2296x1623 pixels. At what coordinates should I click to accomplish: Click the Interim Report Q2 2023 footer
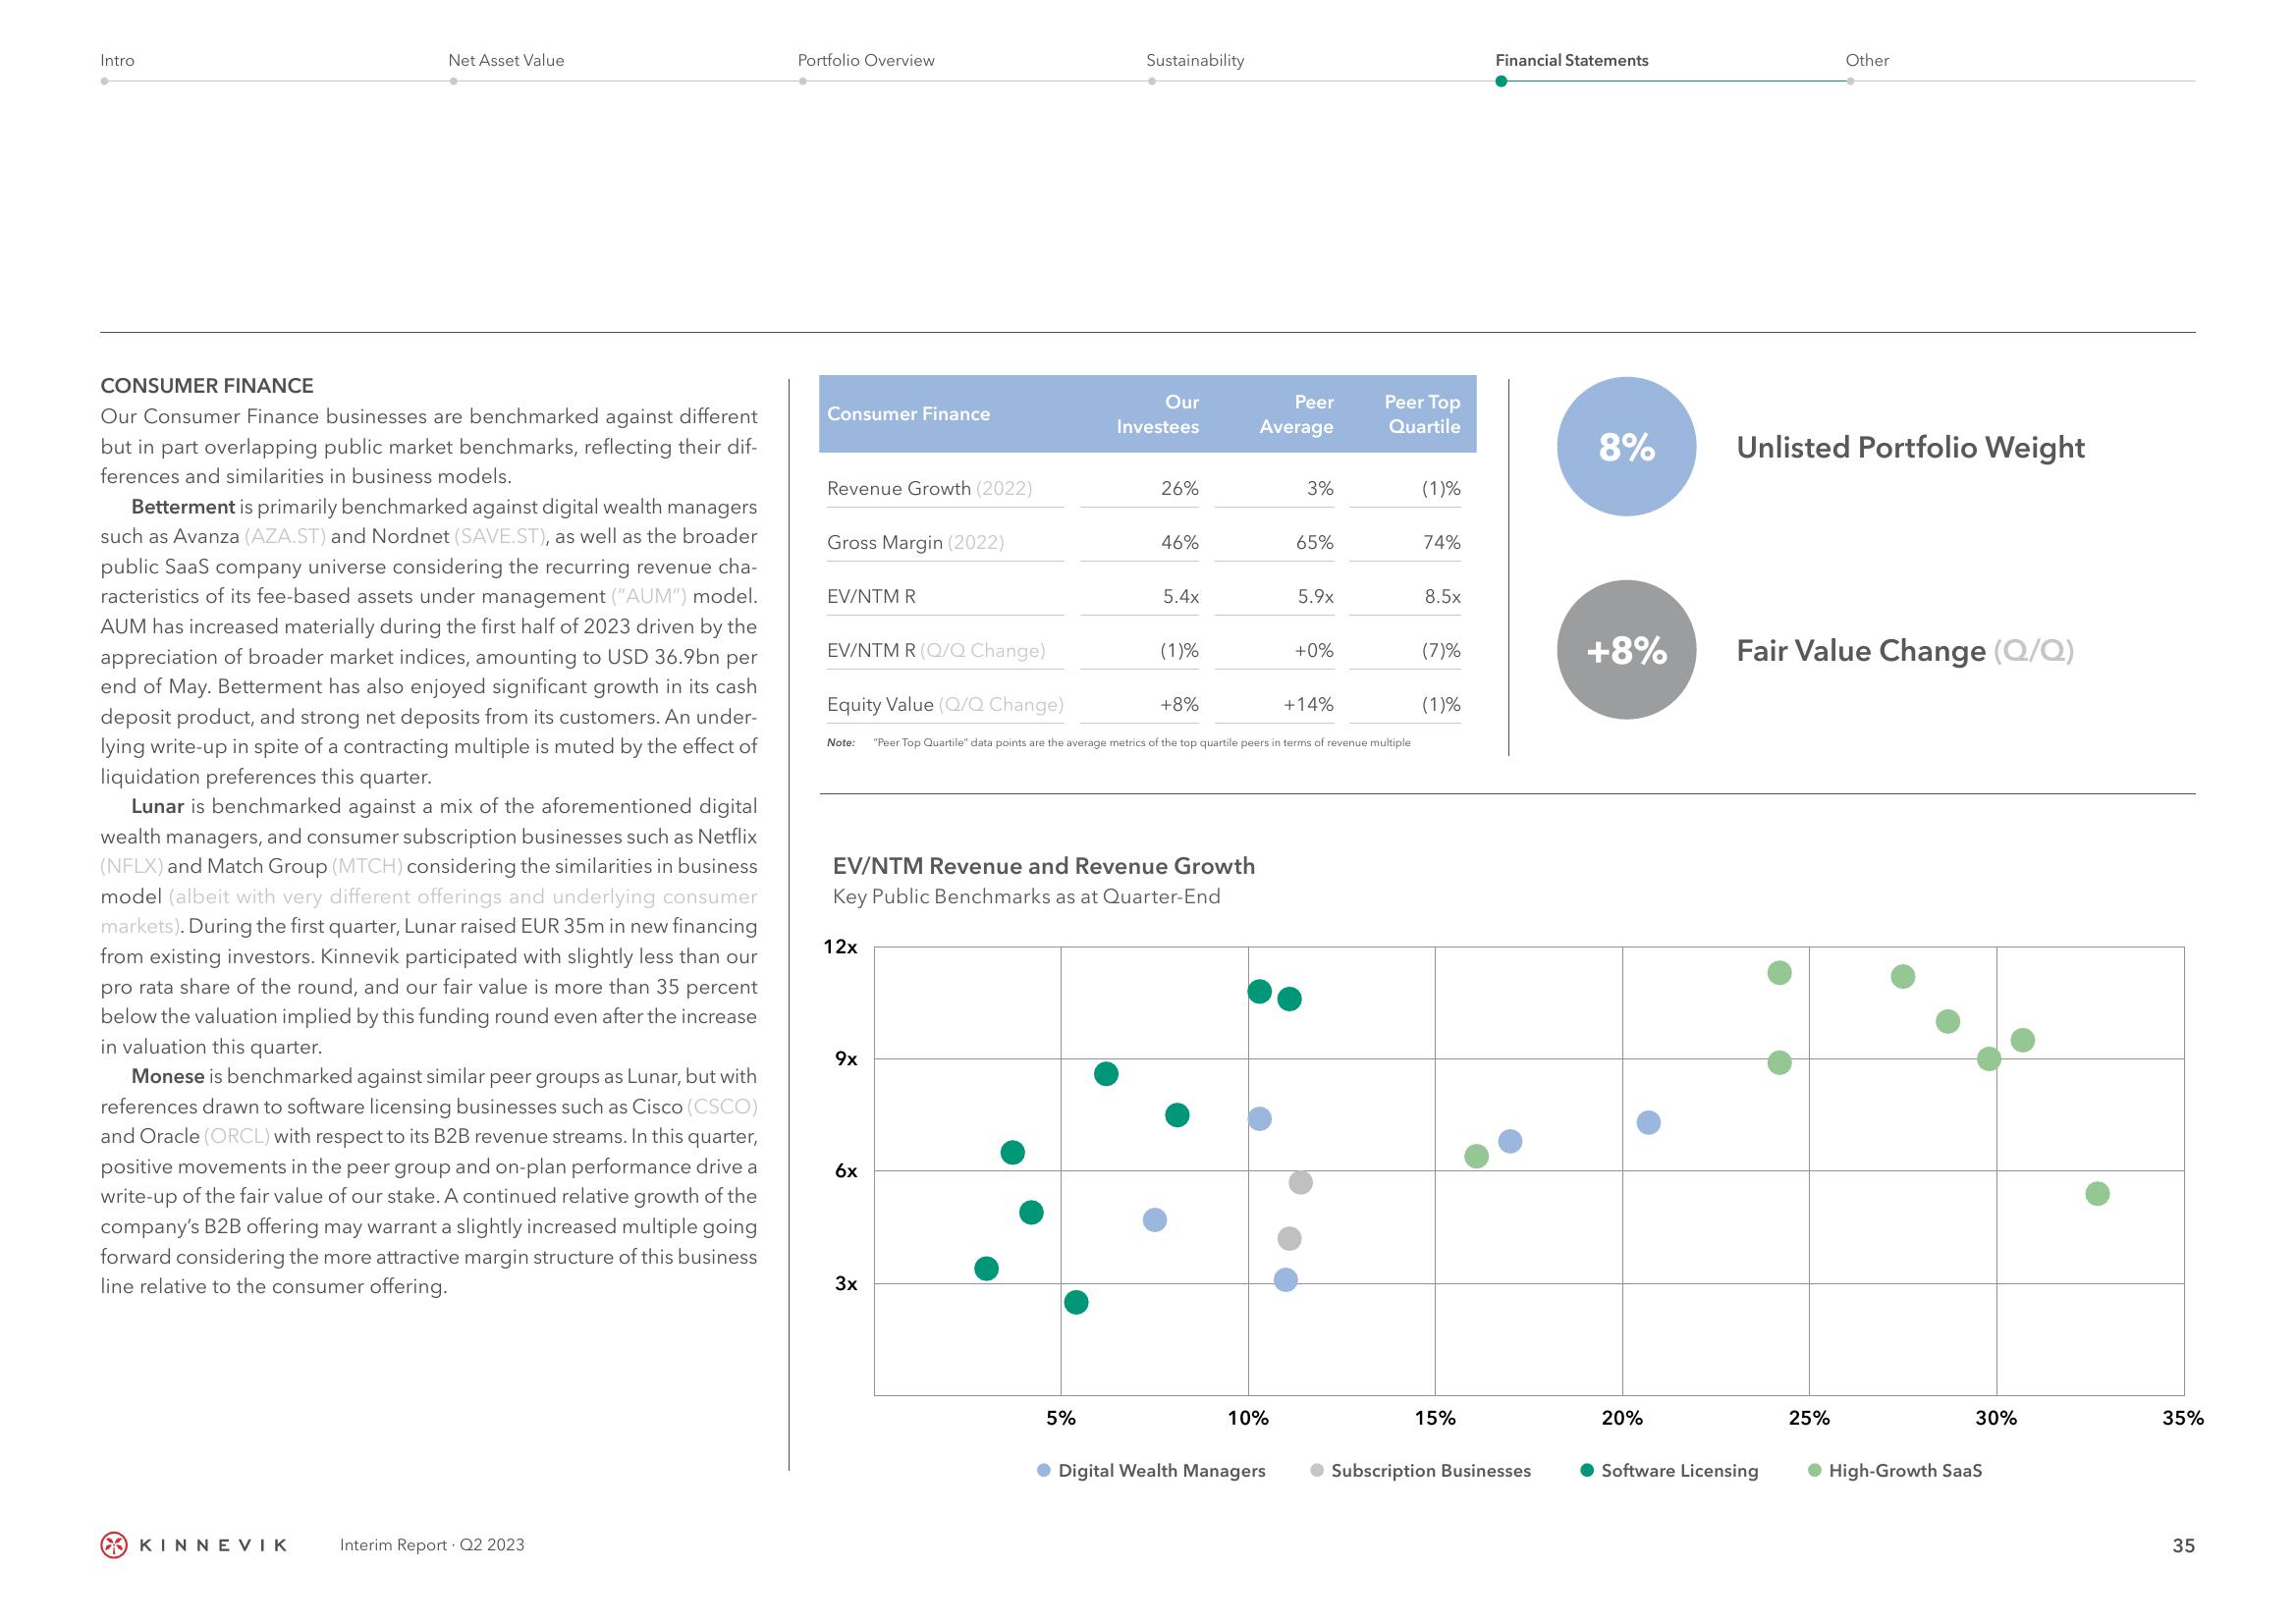432,1545
